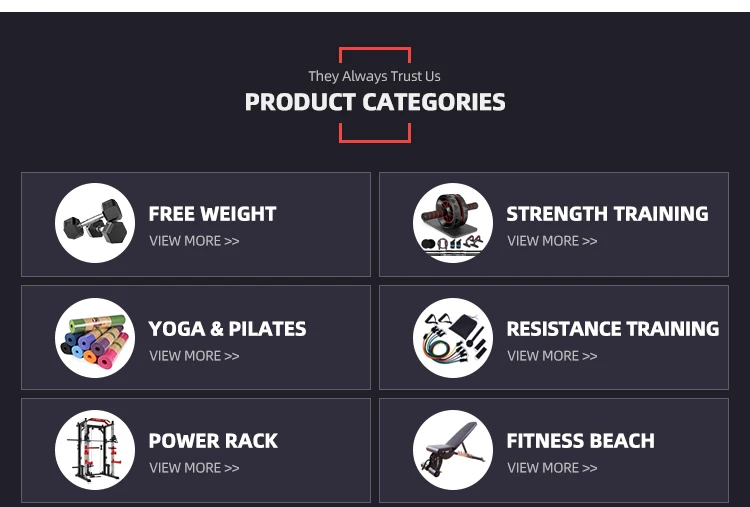Select the STRENGTH TRAINING category title
Viewport: 750px width, 507px height.
point(607,214)
